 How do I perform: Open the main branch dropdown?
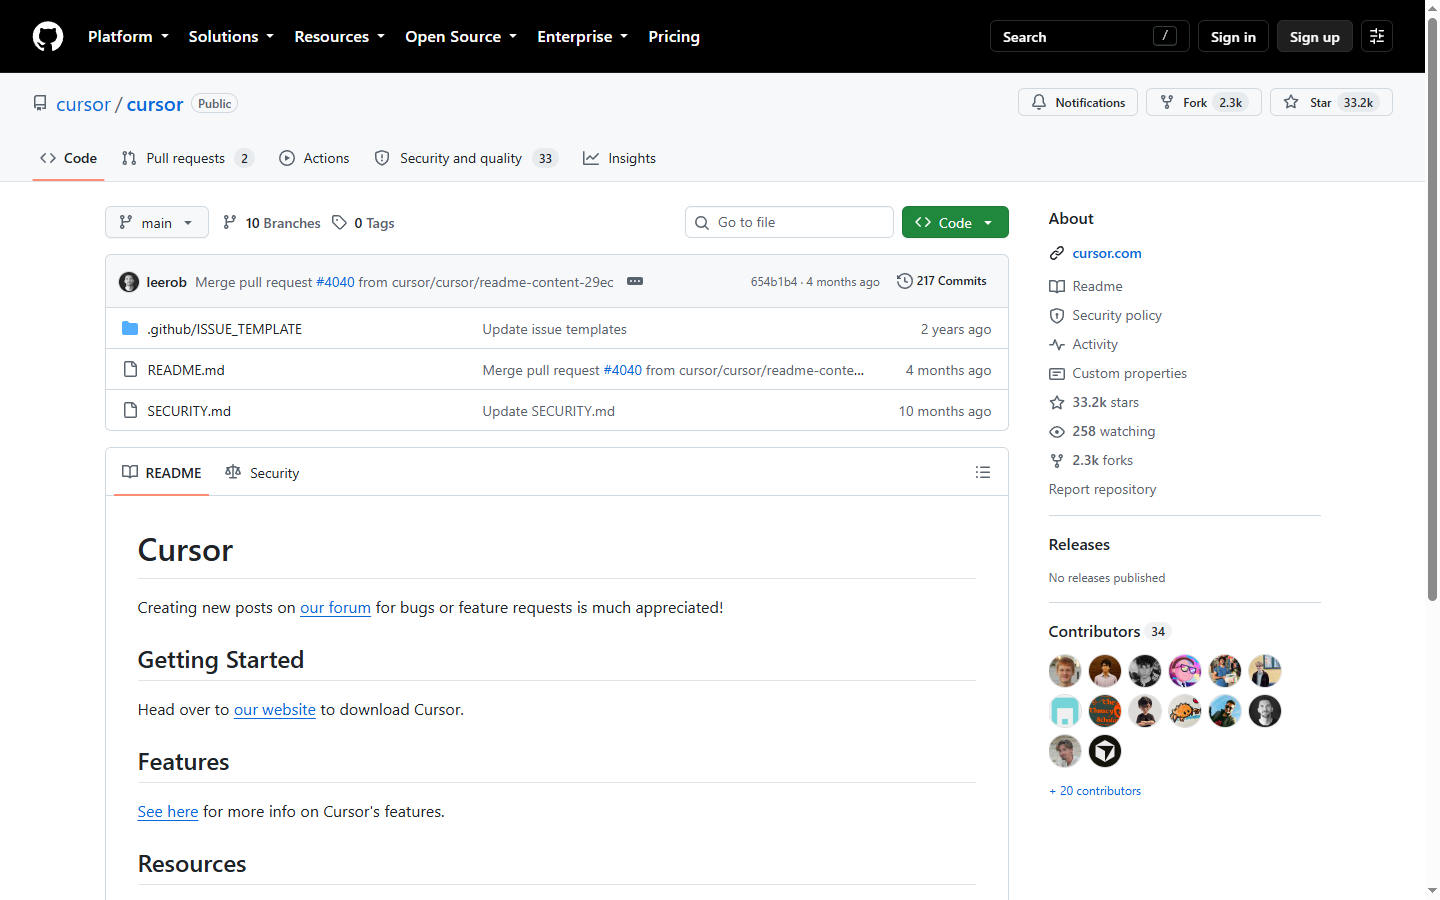pos(157,222)
